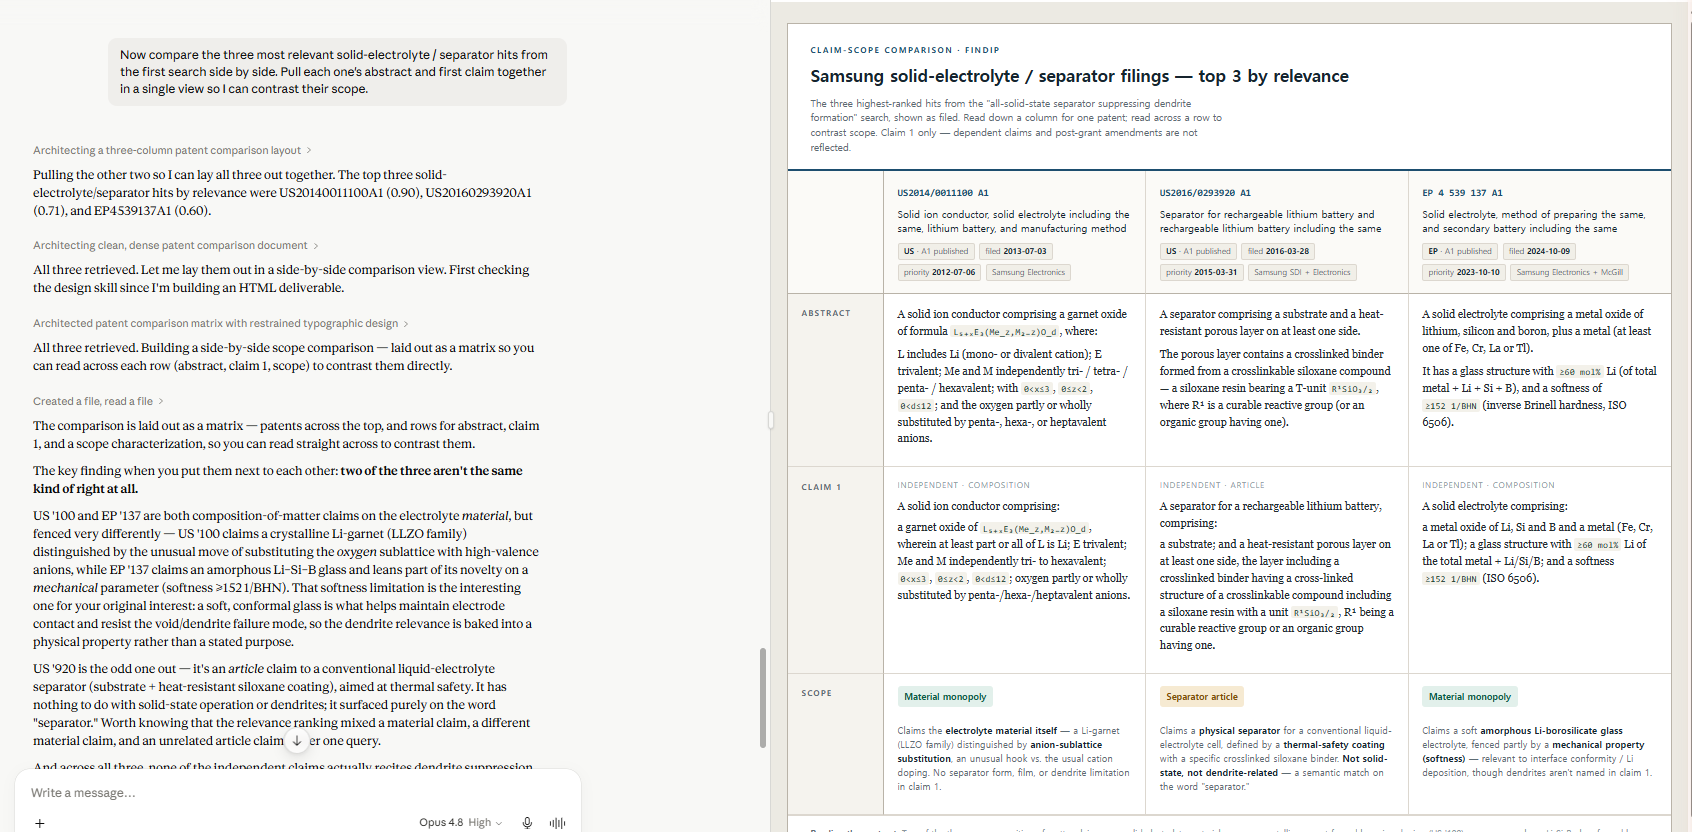1692x832 pixels.
Task: Click the 'priority 2012-07-06' tag
Action: coord(939,272)
